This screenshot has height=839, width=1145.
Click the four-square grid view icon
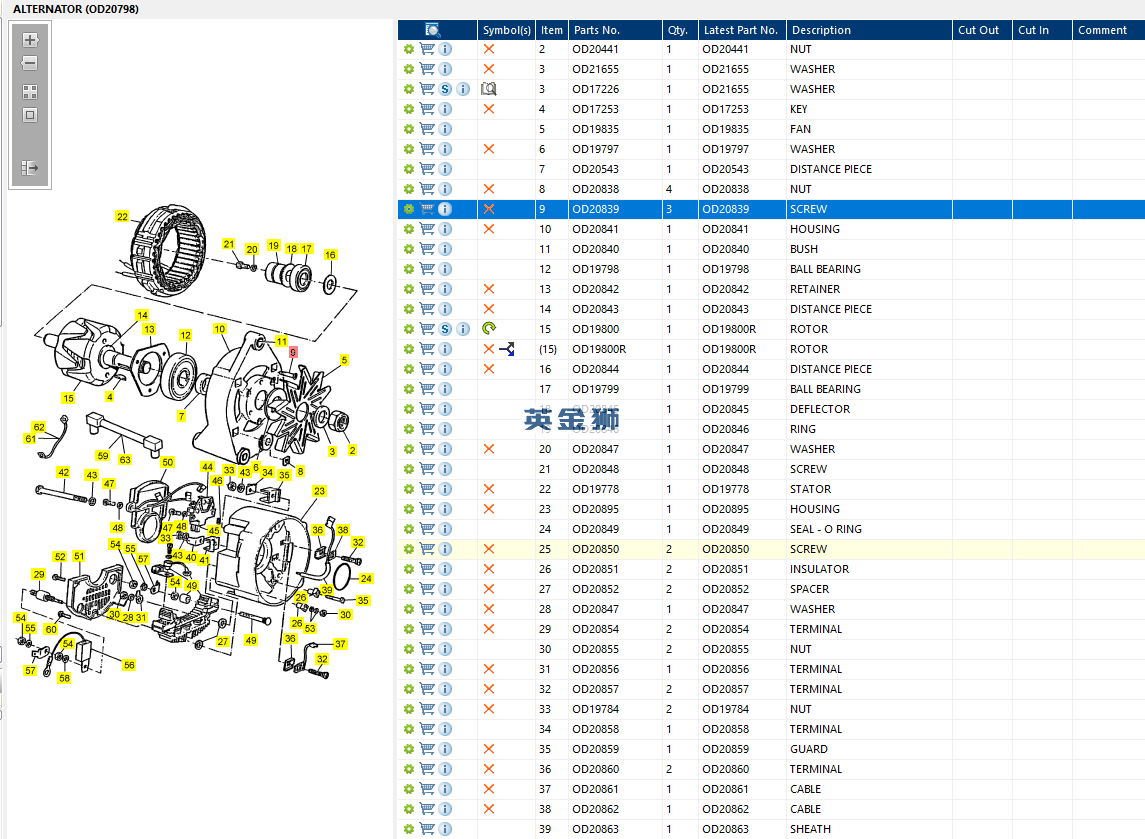coord(30,91)
